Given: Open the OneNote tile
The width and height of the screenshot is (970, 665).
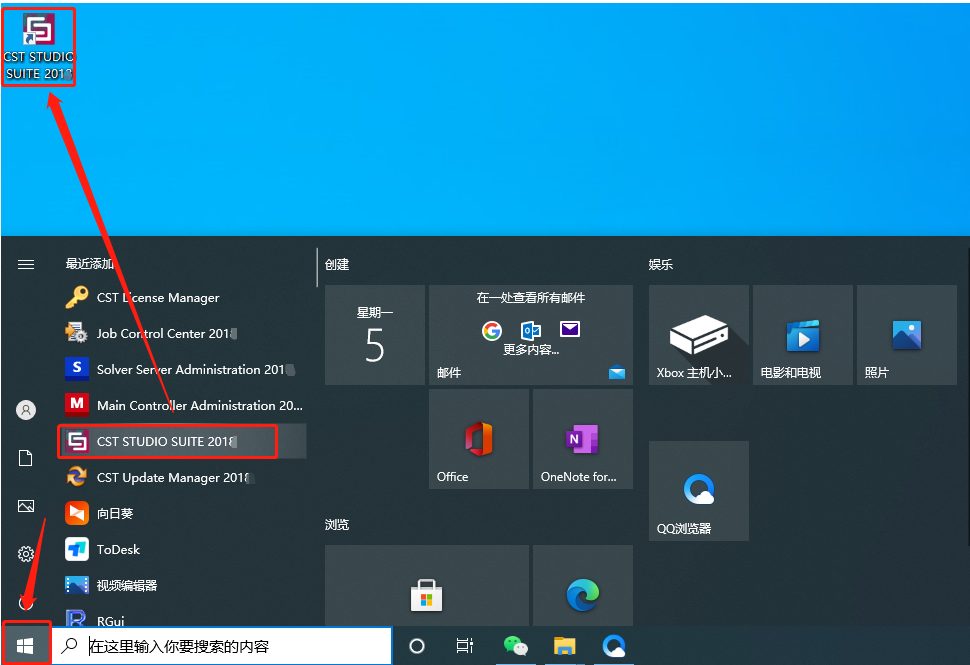Looking at the screenshot, I should [x=583, y=439].
